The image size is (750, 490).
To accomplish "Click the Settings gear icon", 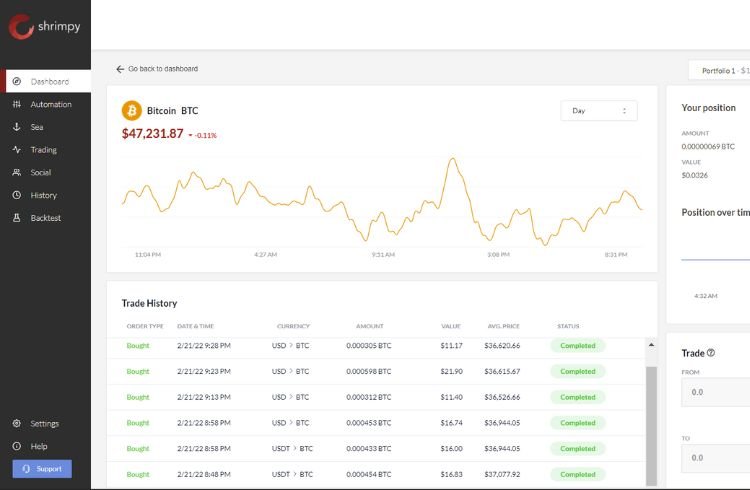I will [x=16, y=423].
